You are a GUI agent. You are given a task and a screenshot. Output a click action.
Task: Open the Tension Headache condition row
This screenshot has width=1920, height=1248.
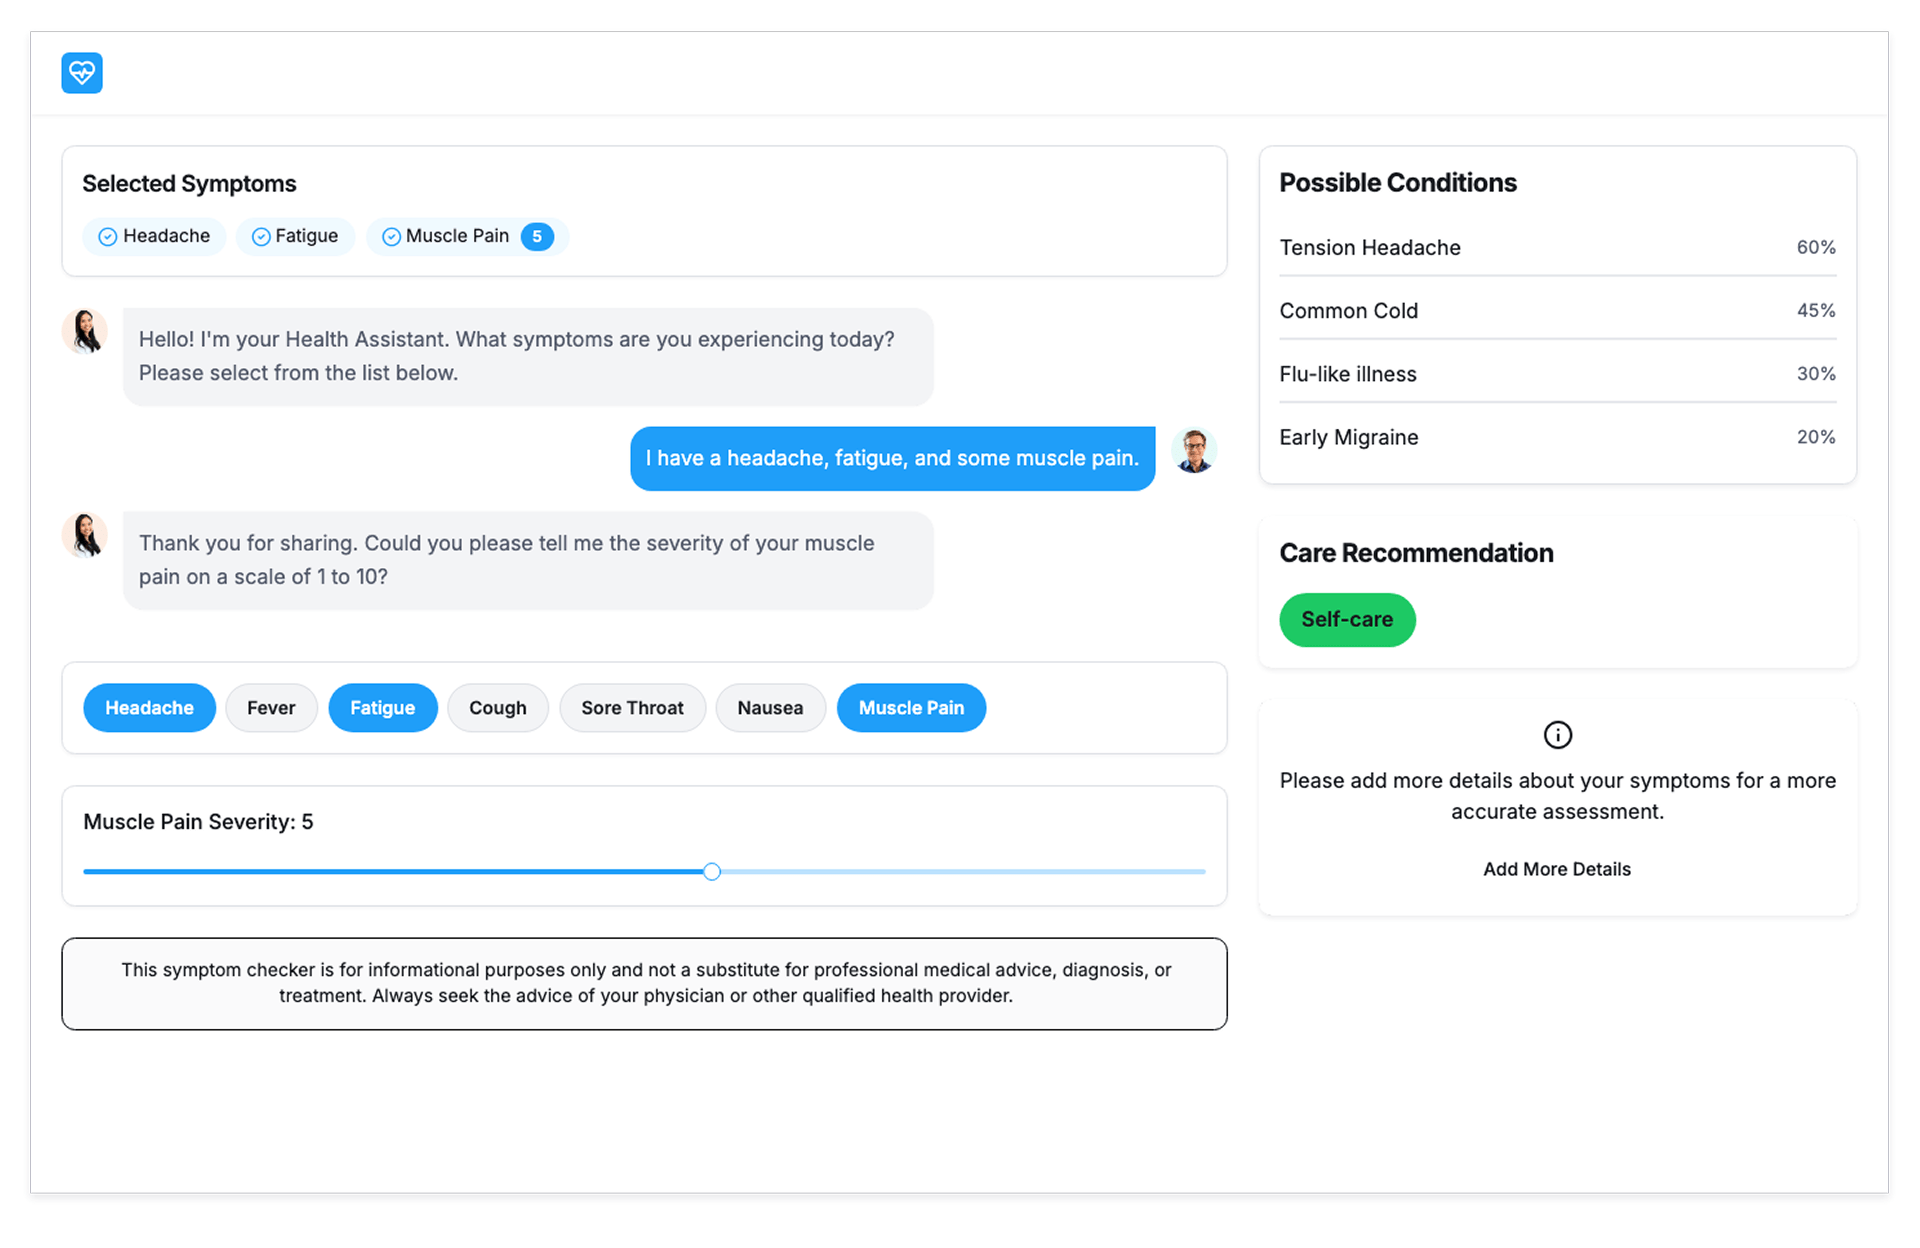point(1556,248)
